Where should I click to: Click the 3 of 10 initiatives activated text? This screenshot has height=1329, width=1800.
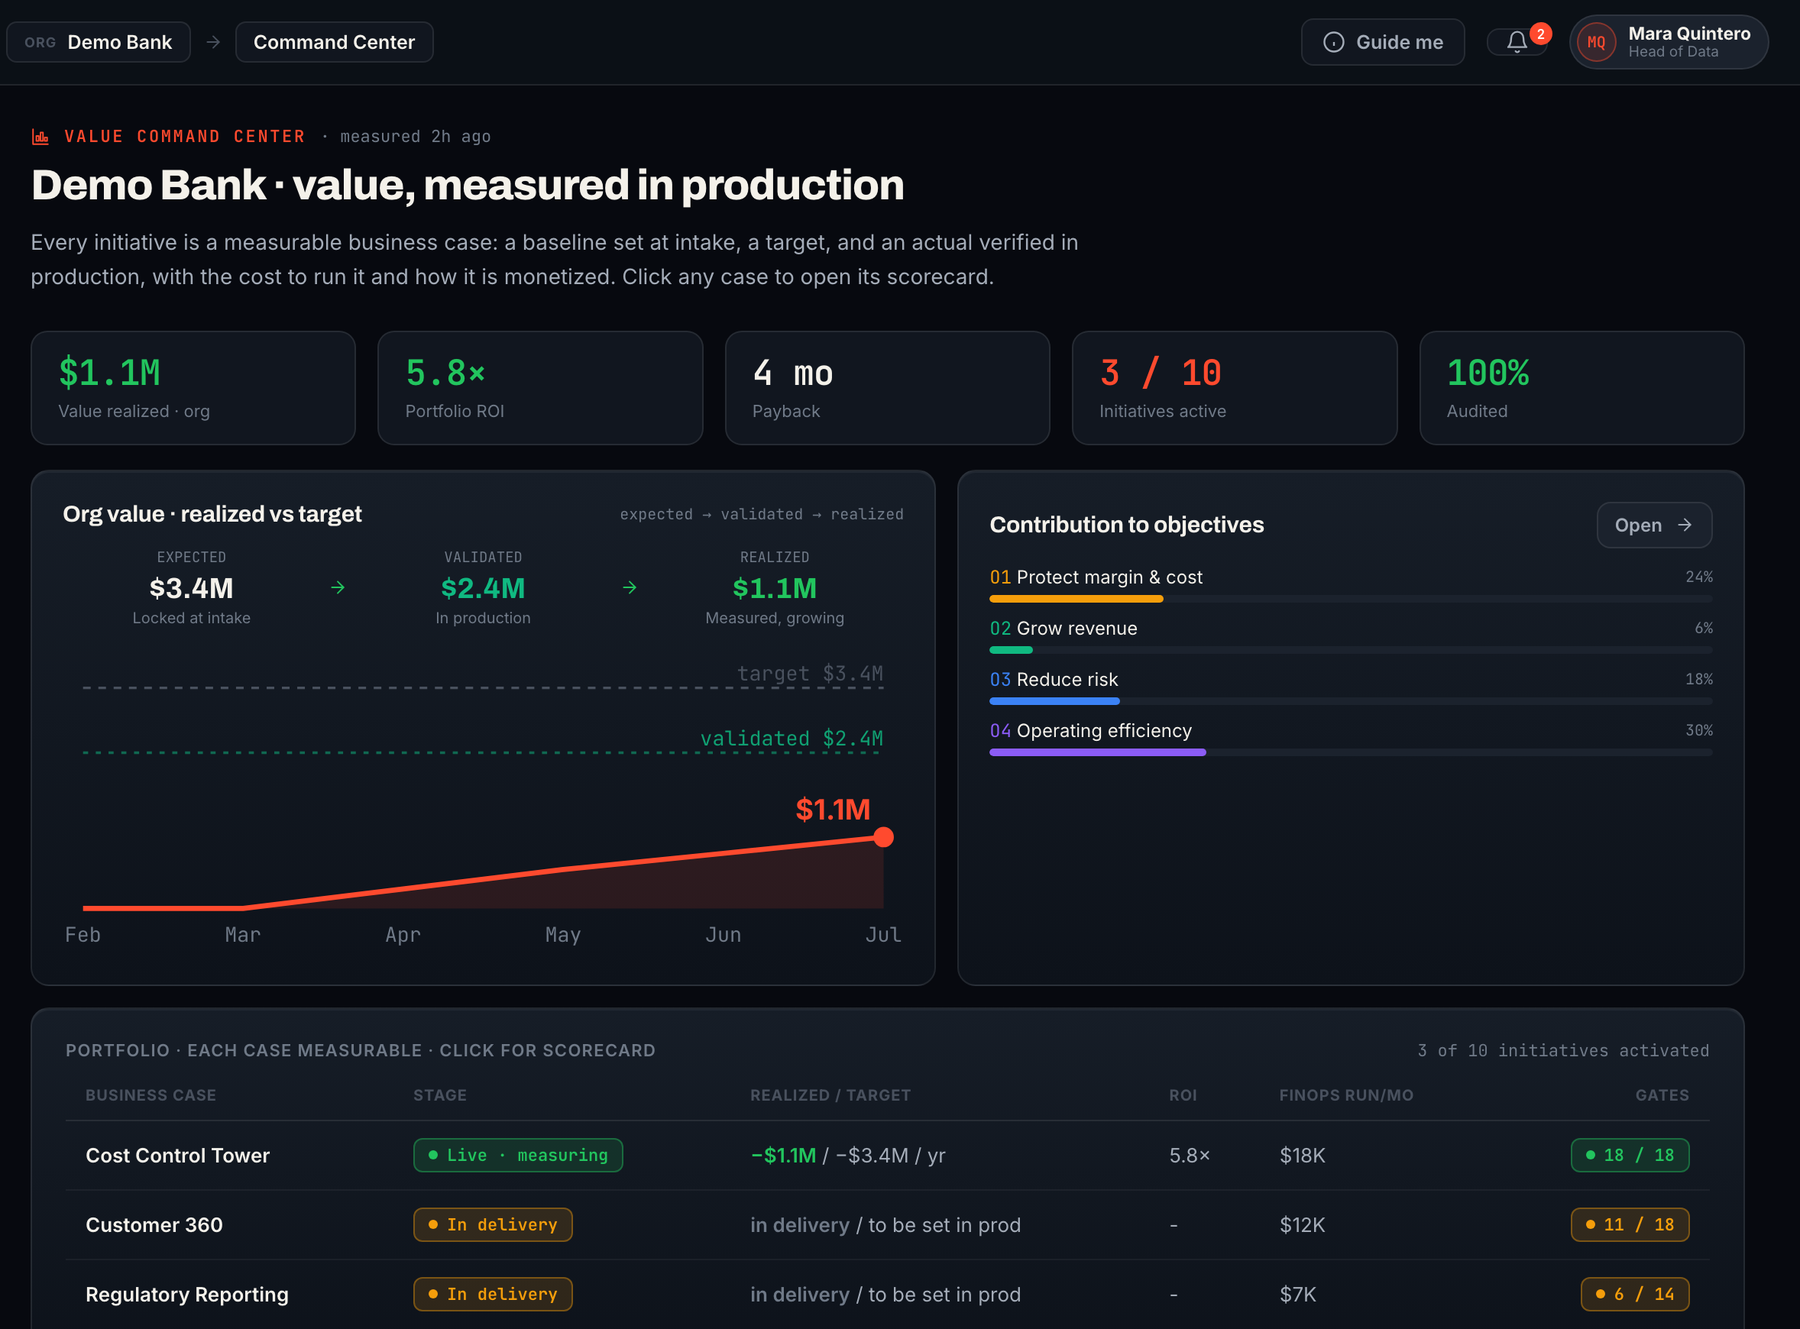point(1563,1050)
